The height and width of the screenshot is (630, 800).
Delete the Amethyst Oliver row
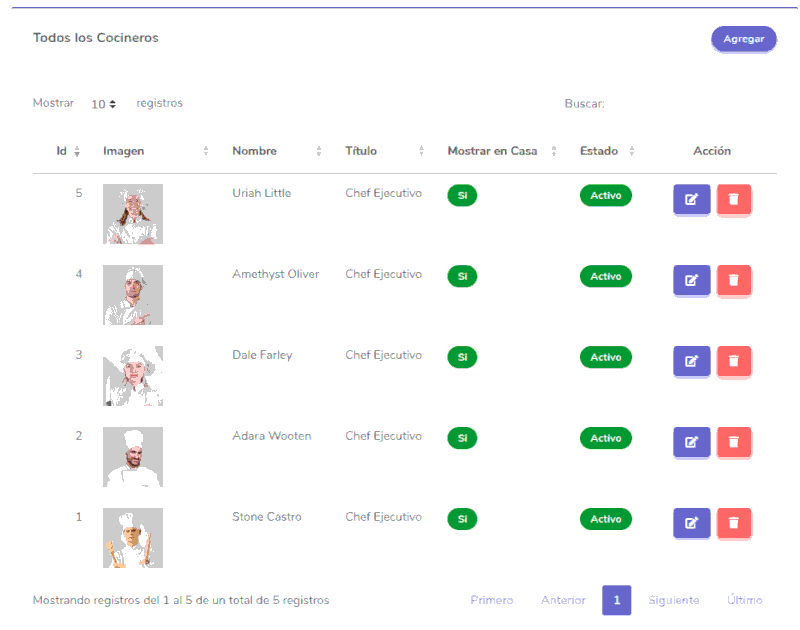point(734,280)
